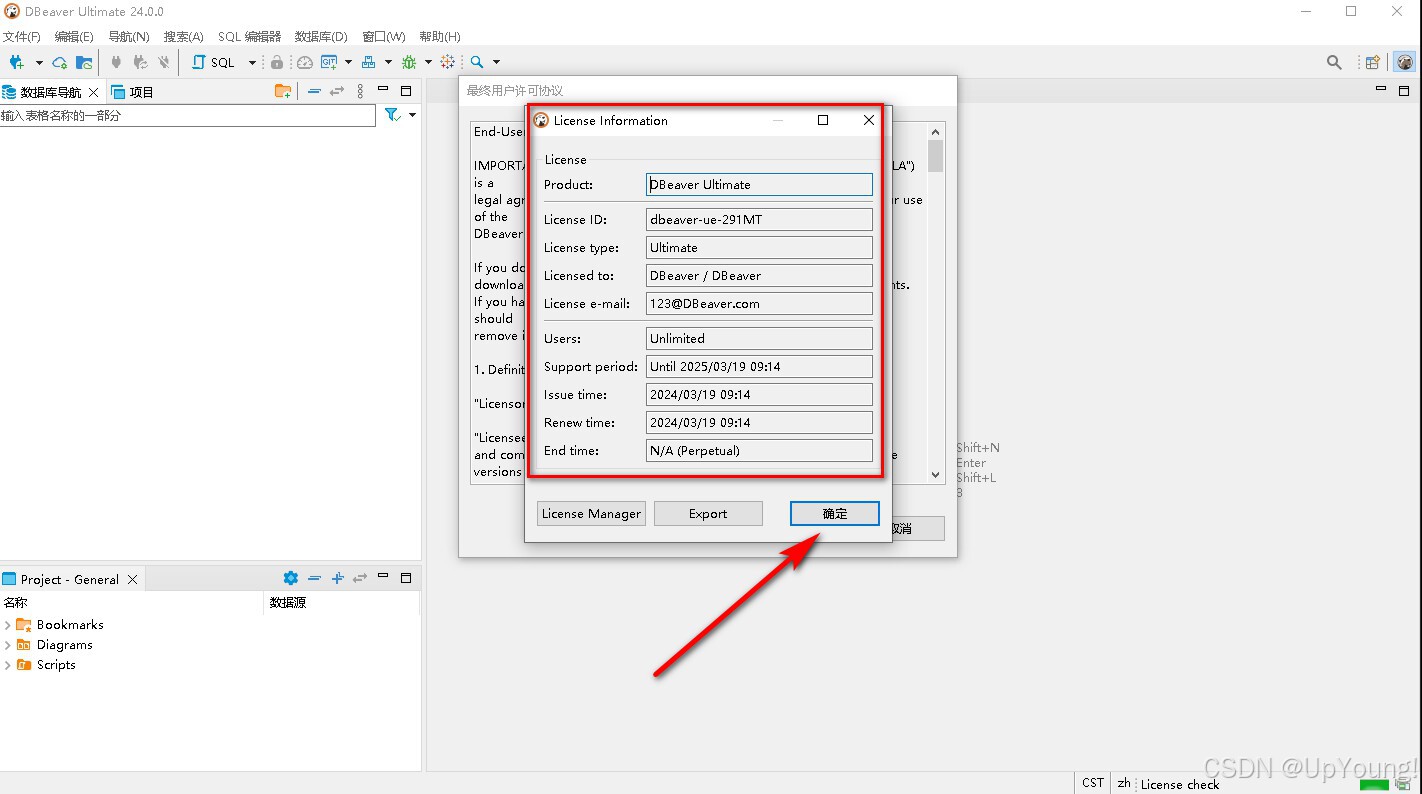The width and height of the screenshot is (1422, 794).
Task: Open the 窗口(W) menu
Action: pyautogui.click(x=383, y=36)
